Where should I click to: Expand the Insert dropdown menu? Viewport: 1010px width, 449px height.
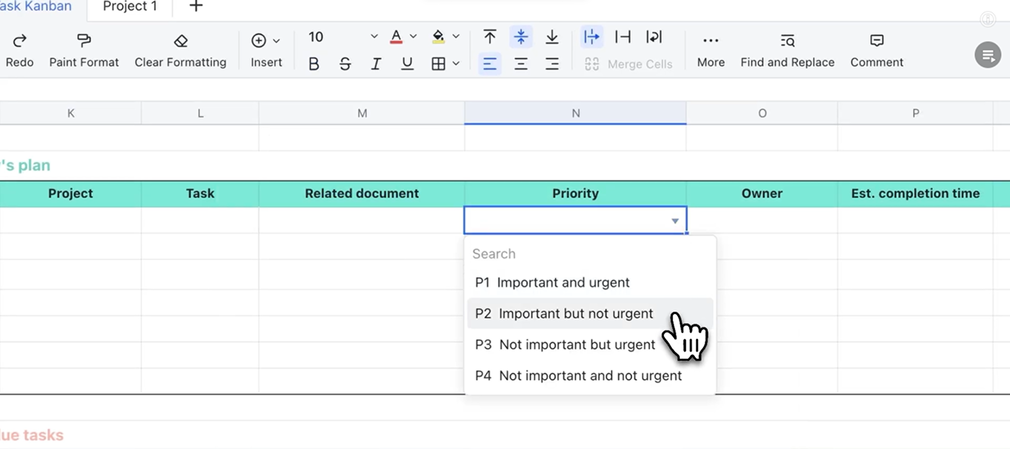click(276, 41)
